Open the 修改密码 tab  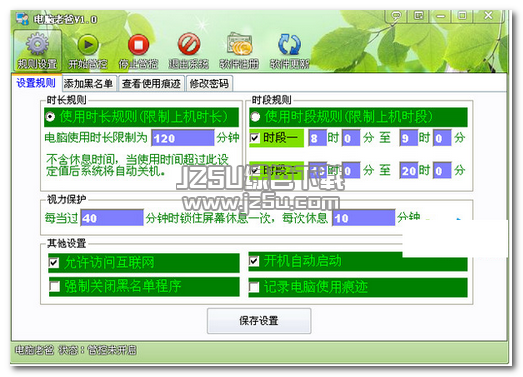pos(209,83)
